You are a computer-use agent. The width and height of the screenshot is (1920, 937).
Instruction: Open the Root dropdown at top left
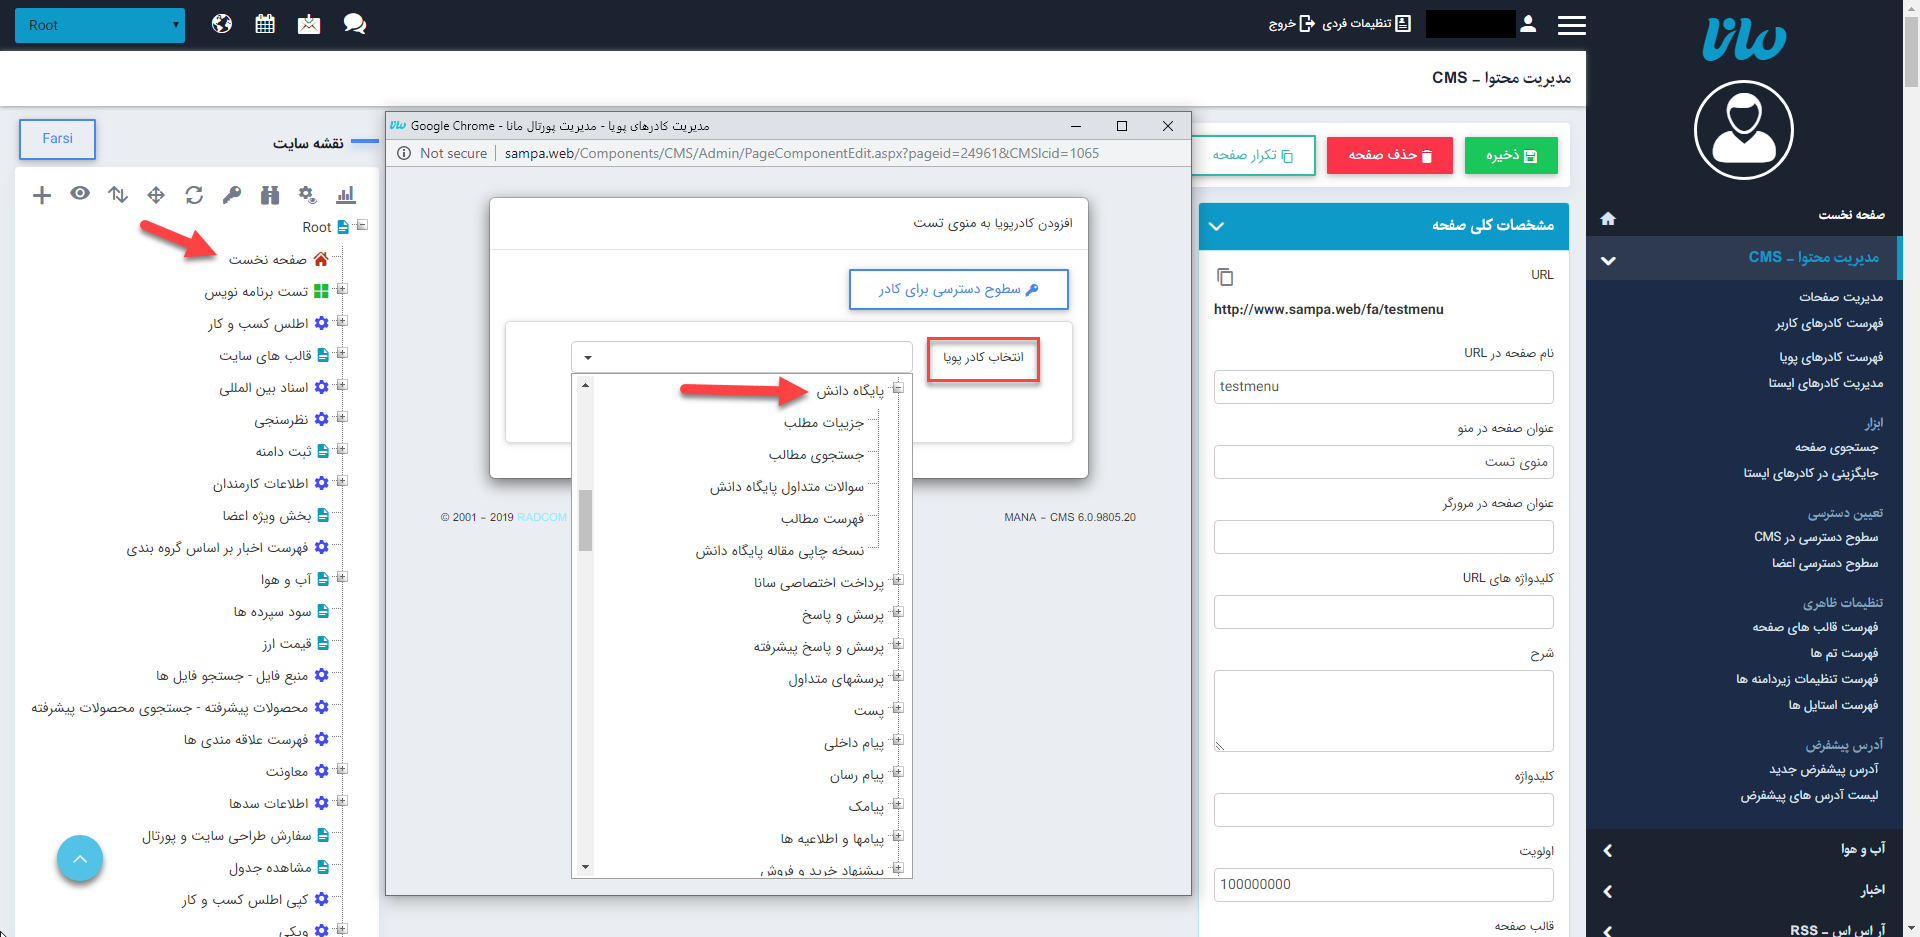coord(100,25)
